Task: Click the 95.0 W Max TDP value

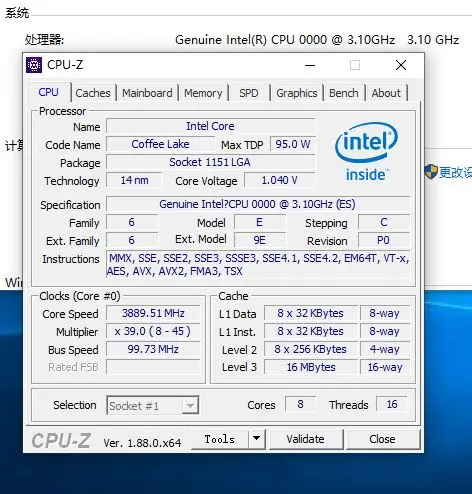Action: [293, 144]
